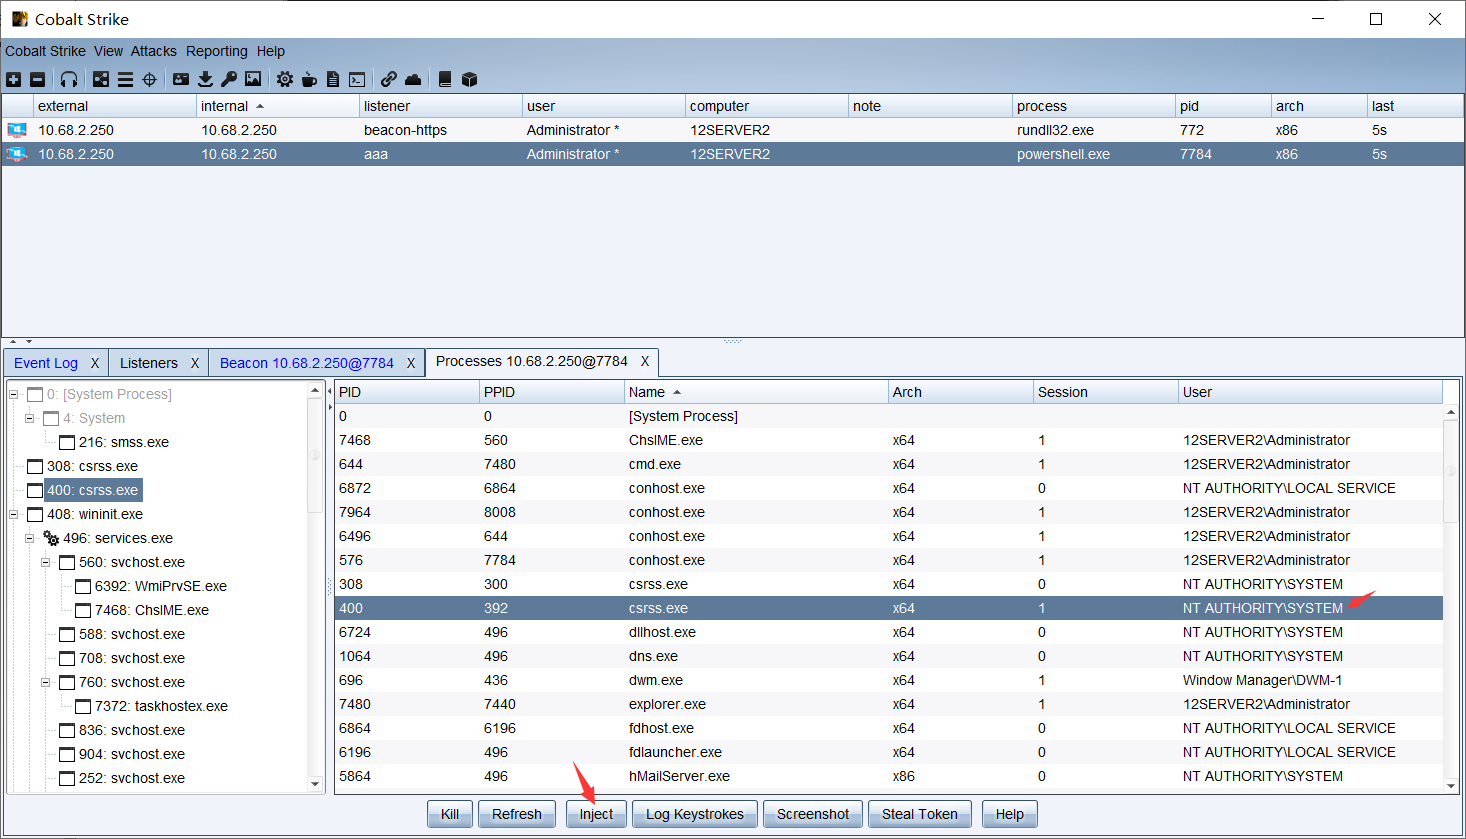Click the Inject button
This screenshot has width=1466, height=839.
coord(596,814)
